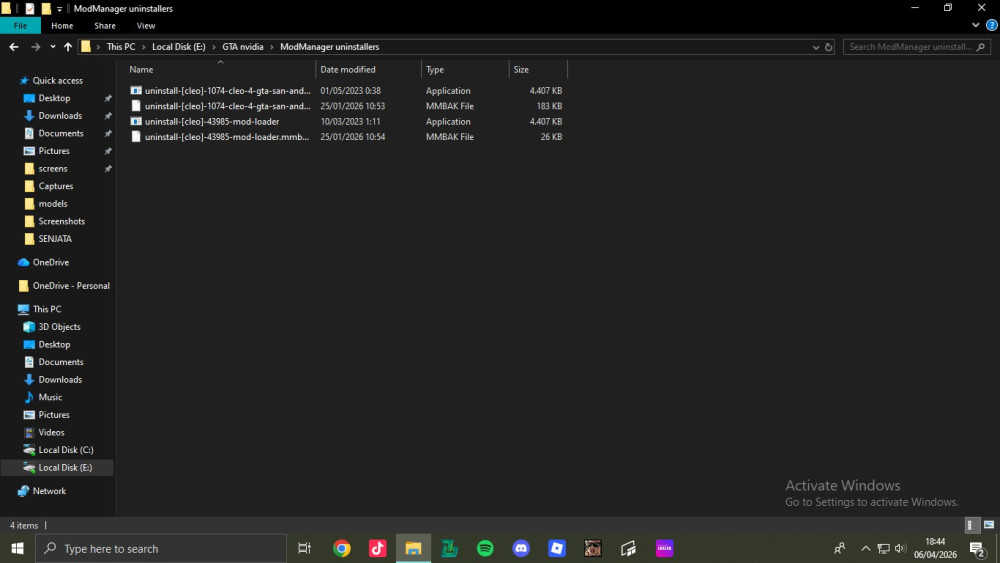Open the models folder
The image size is (1000, 563).
(52, 203)
